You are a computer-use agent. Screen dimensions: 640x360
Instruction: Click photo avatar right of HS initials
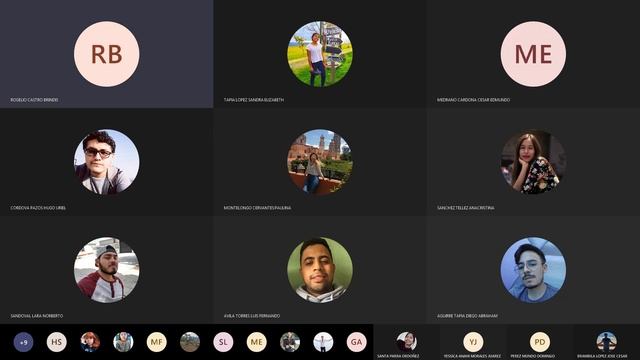point(90,342)
